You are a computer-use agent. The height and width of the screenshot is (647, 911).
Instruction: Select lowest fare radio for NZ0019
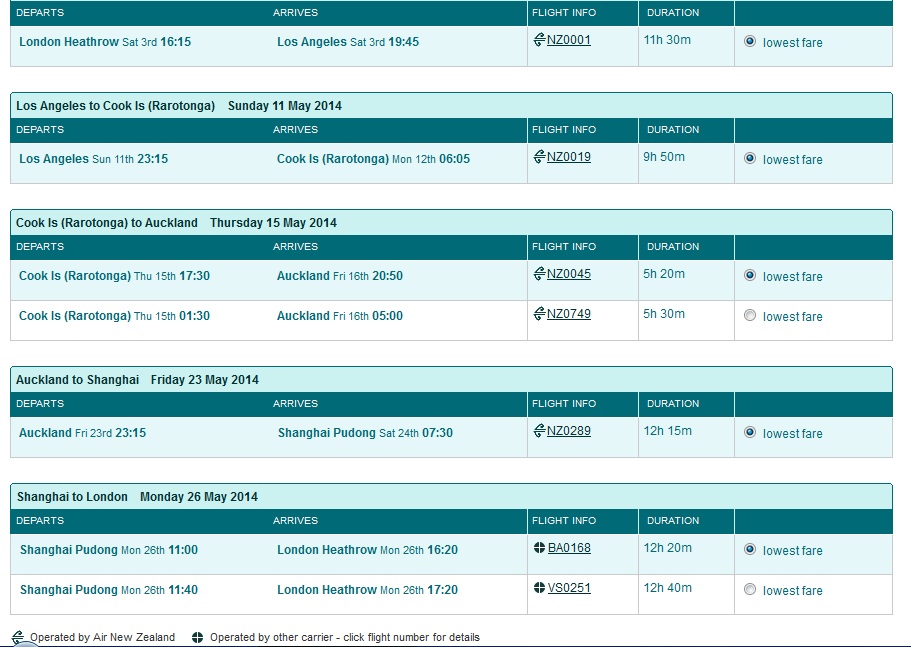[x=750, y=158]
